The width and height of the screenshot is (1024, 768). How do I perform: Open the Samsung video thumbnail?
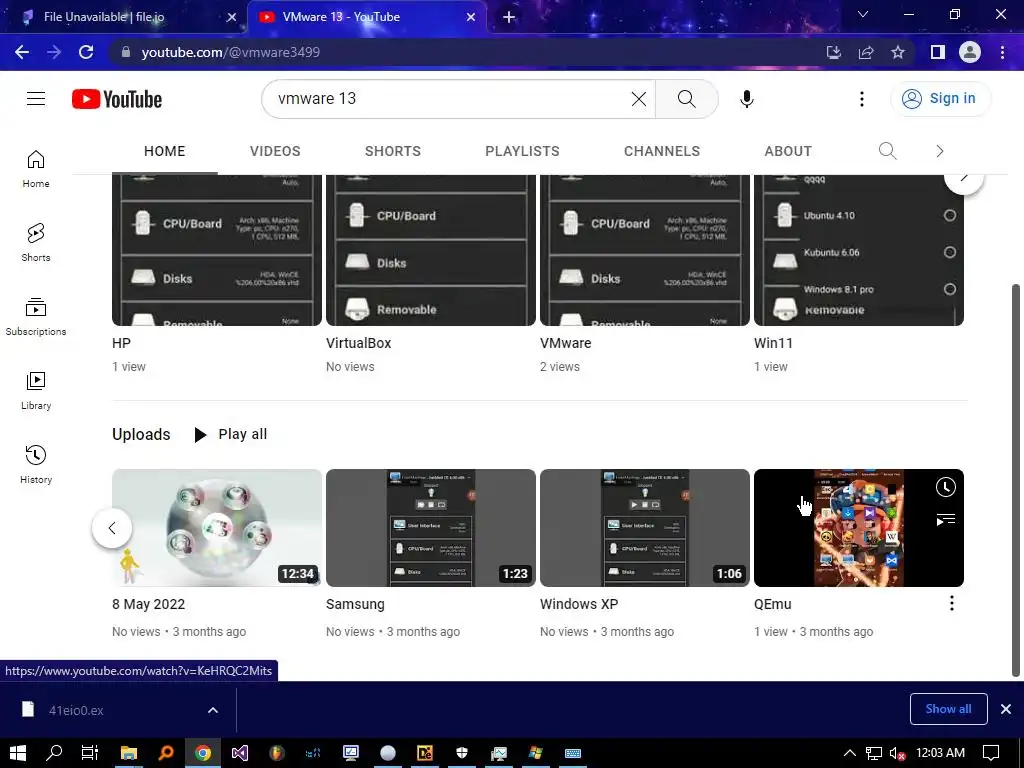point(430,528)
